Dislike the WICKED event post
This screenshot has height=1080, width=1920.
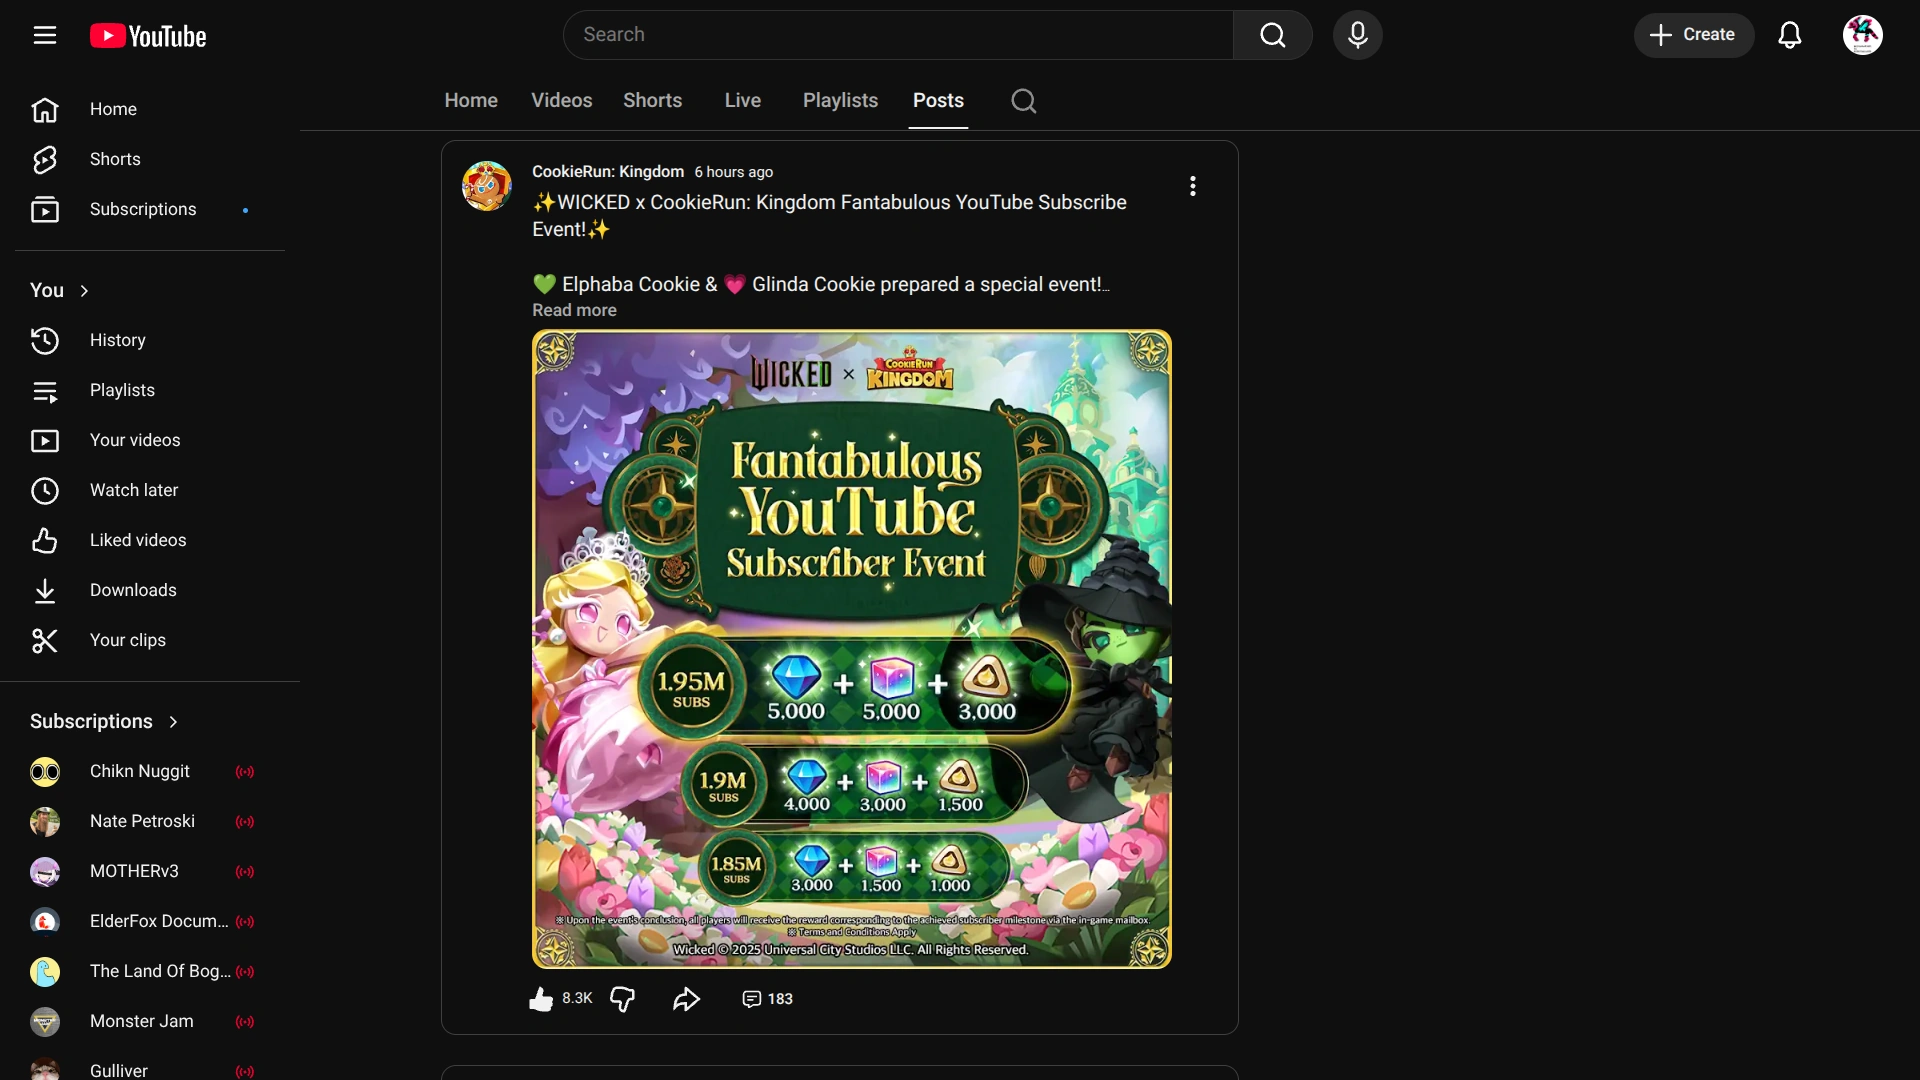pos(622,999)
